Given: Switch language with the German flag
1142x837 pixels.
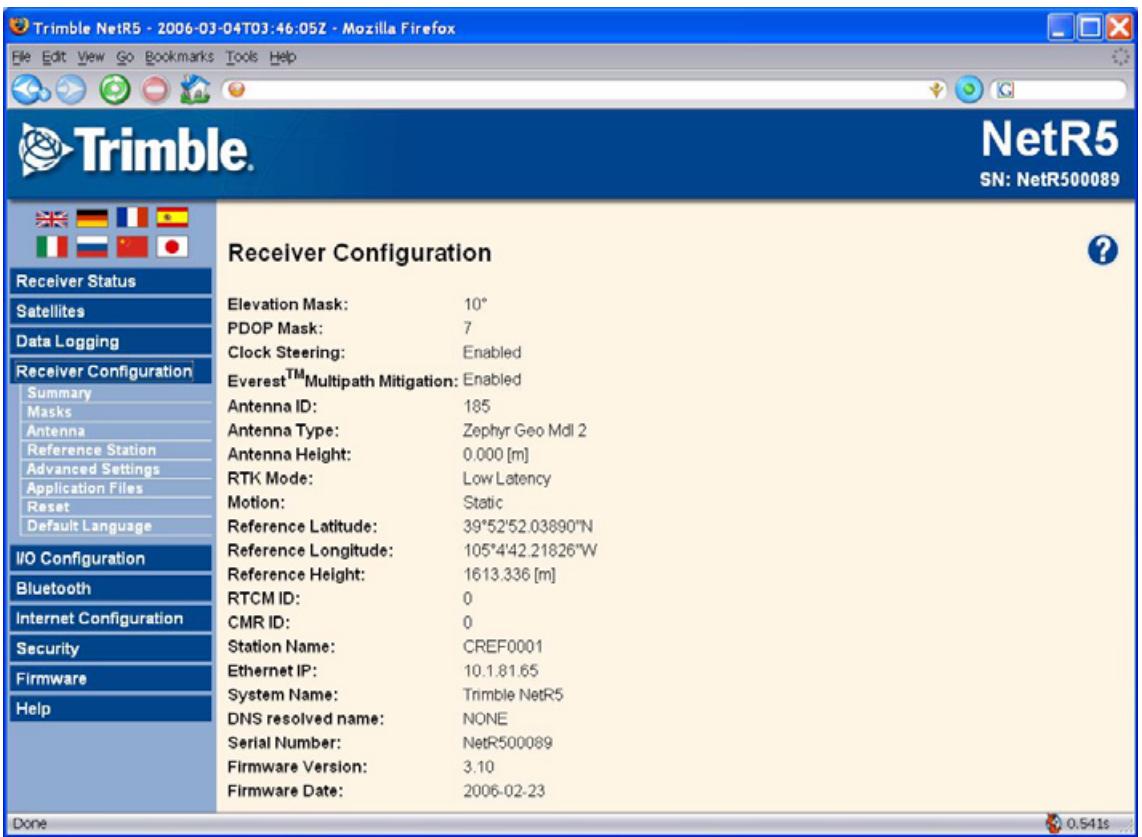Looking at the screenshot, I should pos(92,218).
